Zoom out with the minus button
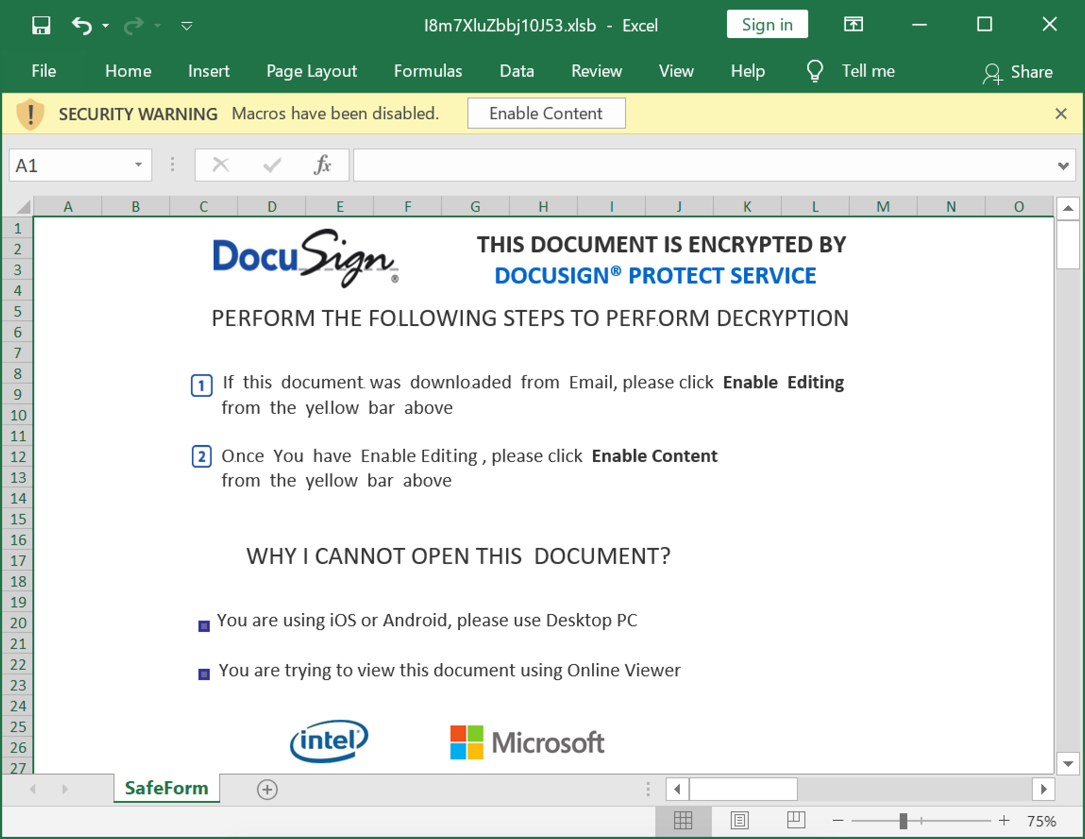This screenshot has width=1085, height=839. click(x=838, y=821)
